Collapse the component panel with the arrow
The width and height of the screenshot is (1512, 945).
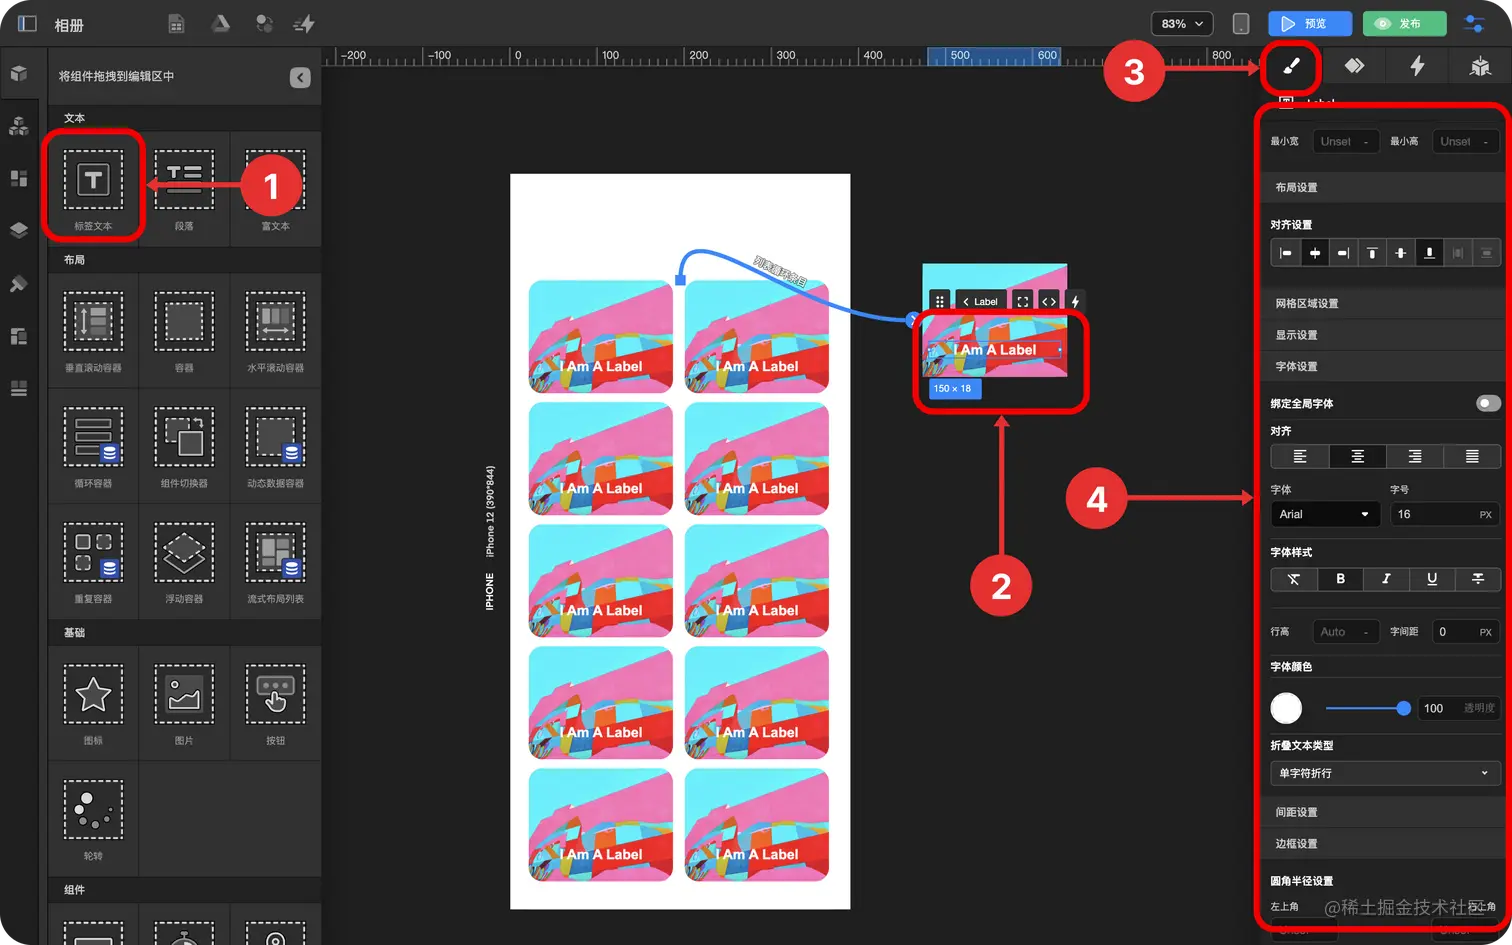point(300,77)
